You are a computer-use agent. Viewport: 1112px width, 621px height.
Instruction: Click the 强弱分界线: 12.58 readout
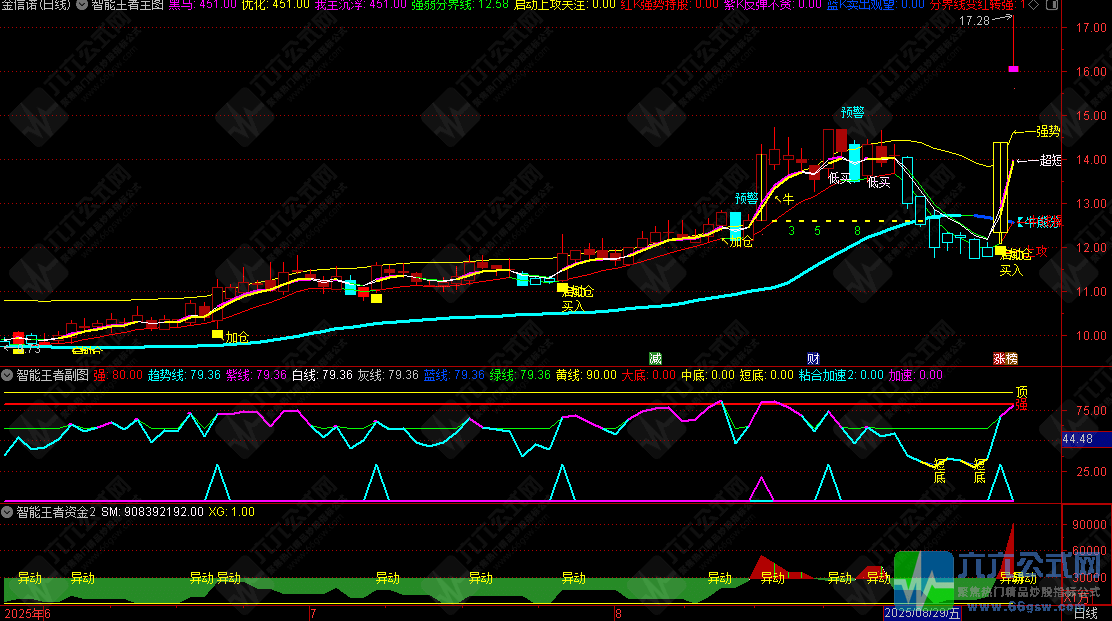[x=460, y=4]
